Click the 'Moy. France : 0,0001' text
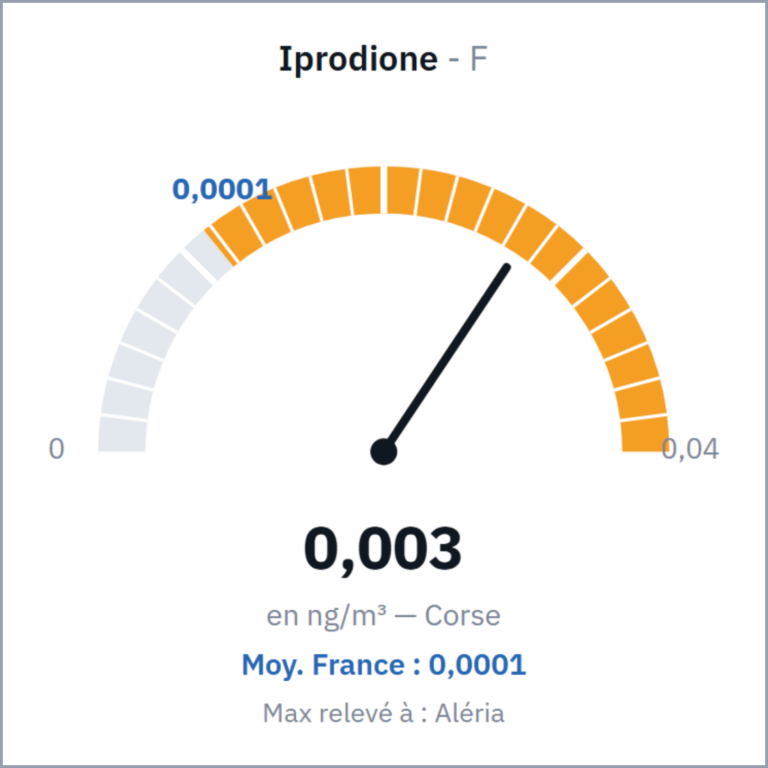 click(x=384, y=666)
